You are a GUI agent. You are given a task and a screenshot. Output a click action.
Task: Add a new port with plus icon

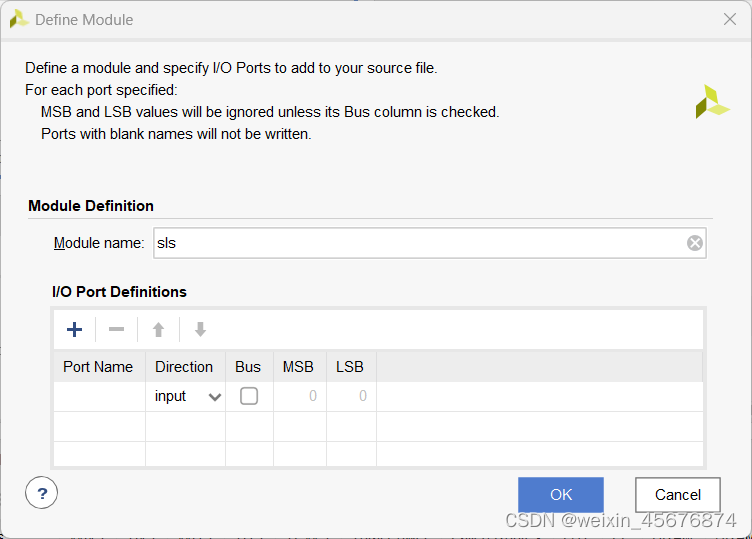click(x=74, y=329)
